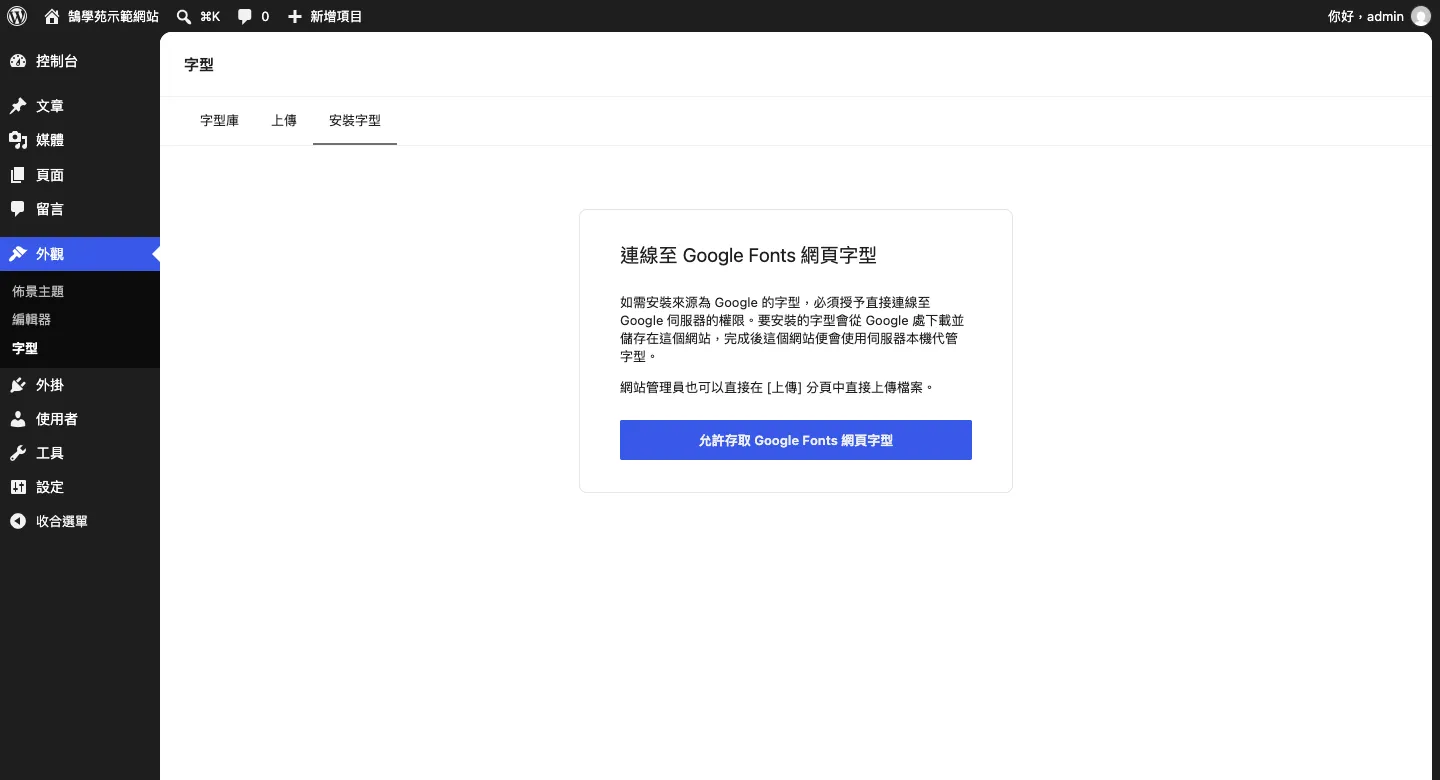Click the 工具 wrench icon
1440x780 pixels.
18,453
